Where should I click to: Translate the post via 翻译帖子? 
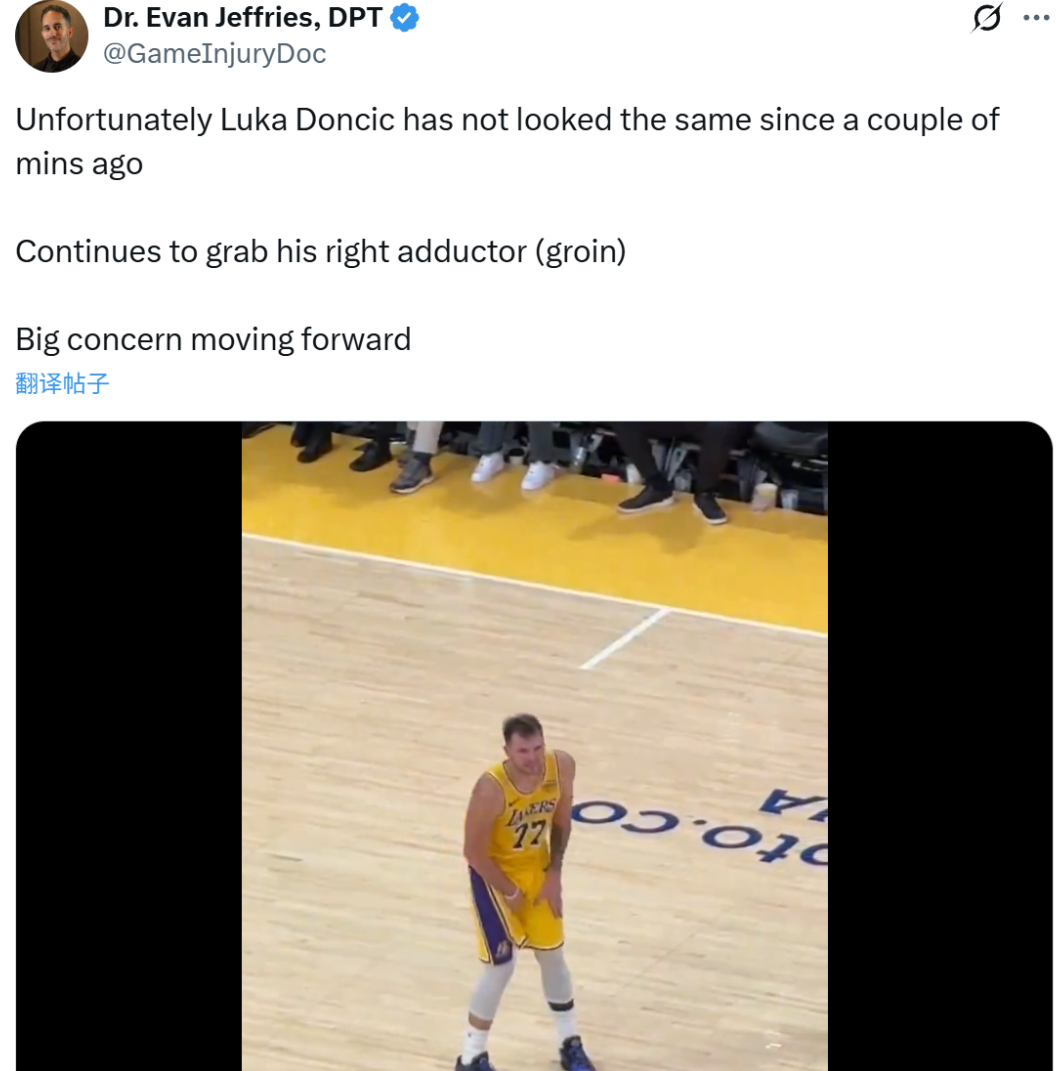62,383
